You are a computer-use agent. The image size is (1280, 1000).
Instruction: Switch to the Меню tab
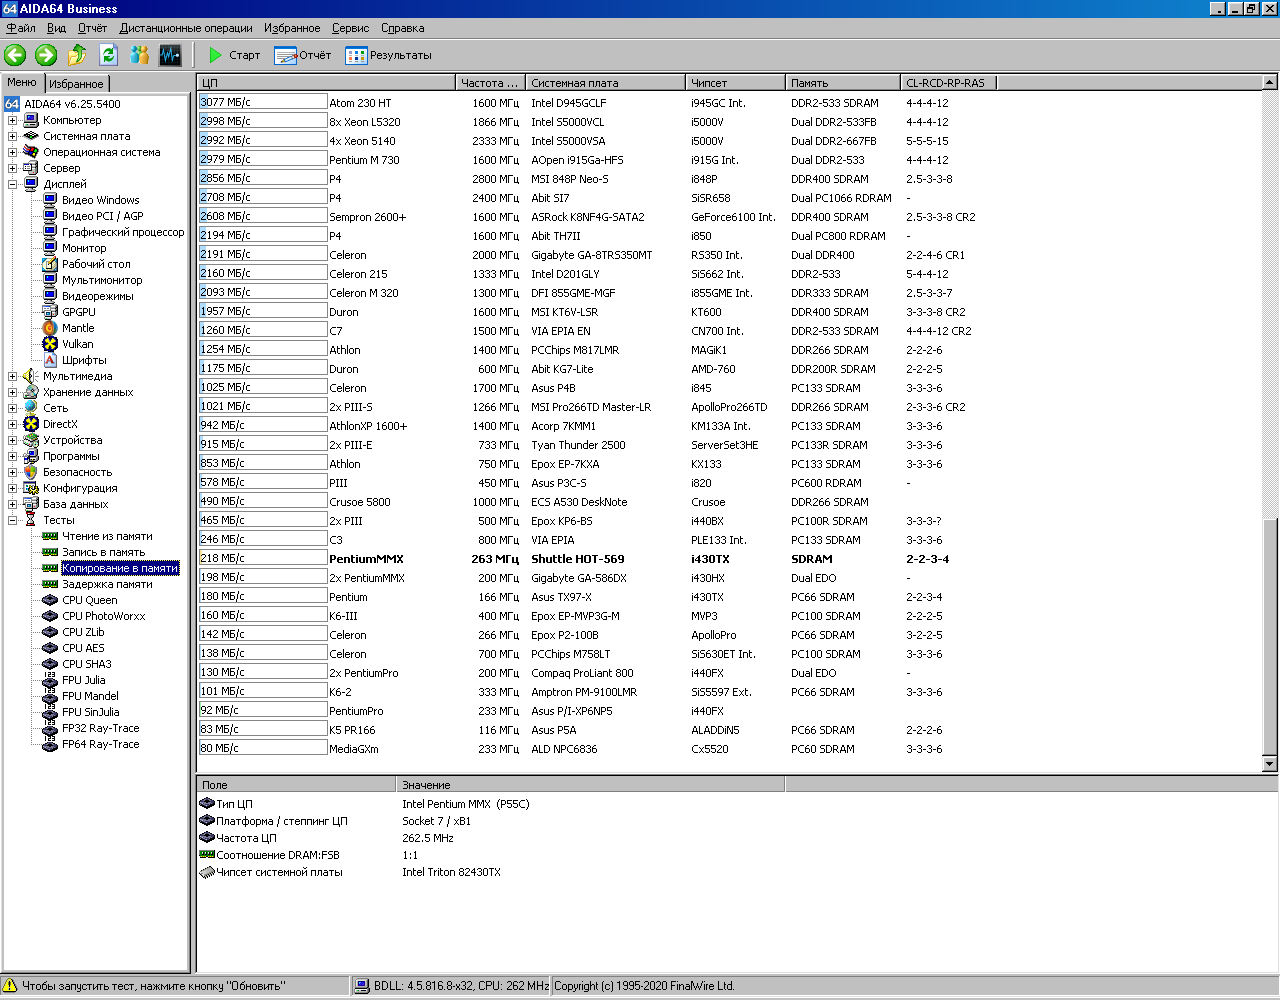[x=22, y=82]
